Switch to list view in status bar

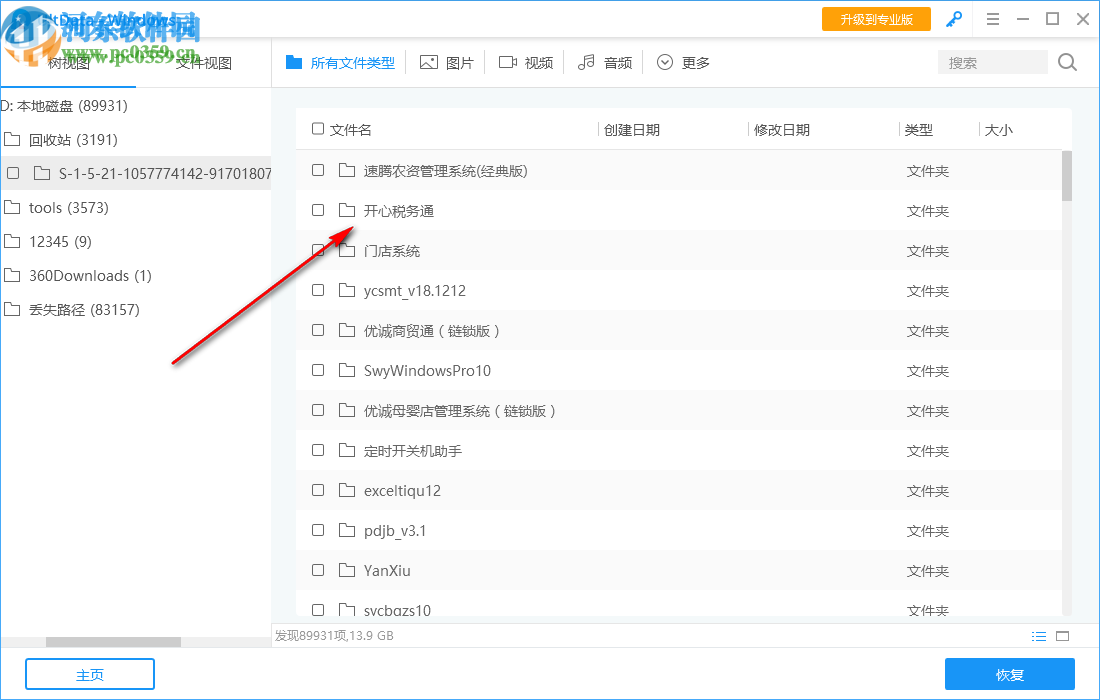tap(1039, 636)
